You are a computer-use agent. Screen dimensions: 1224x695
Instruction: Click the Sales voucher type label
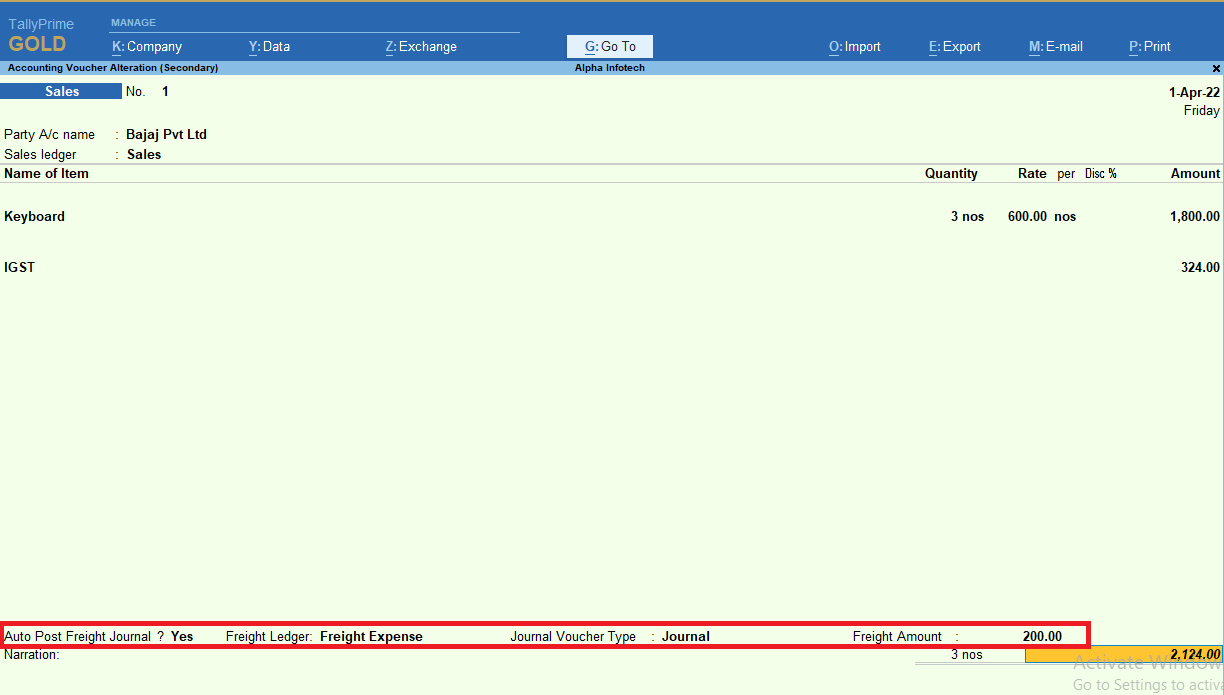tap(62, 90)
